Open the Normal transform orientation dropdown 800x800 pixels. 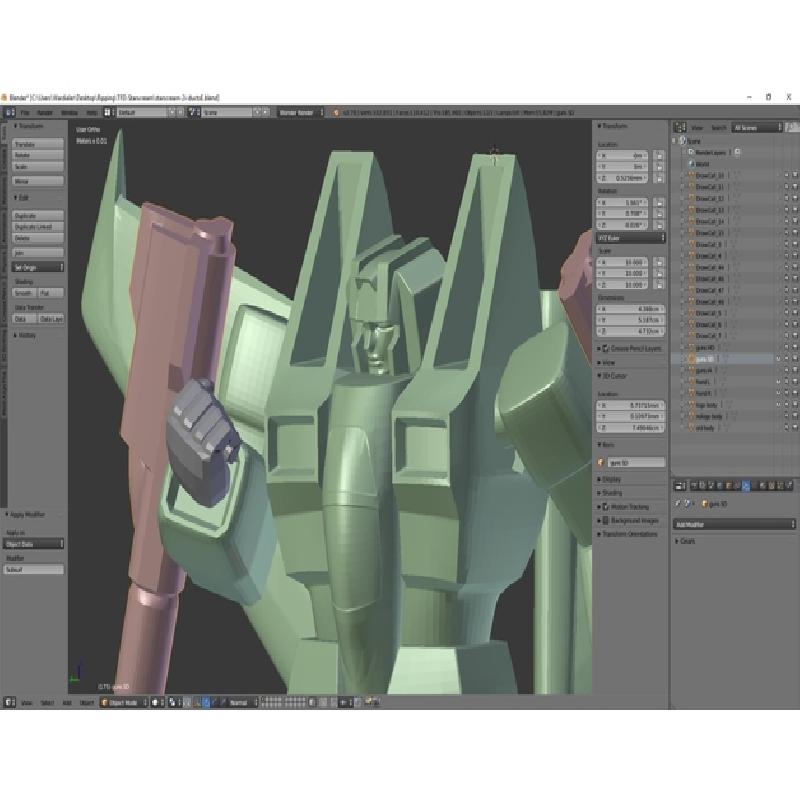[242, 703]
